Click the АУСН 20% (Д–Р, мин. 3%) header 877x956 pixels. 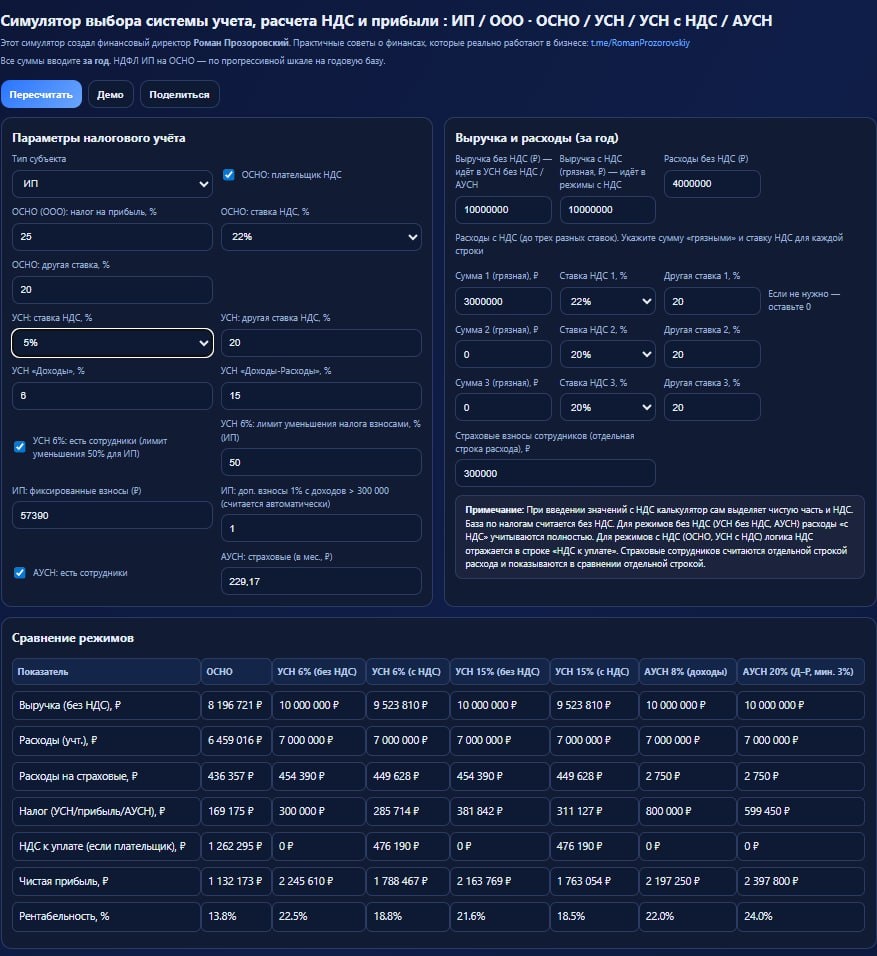[x=800, y=671]
